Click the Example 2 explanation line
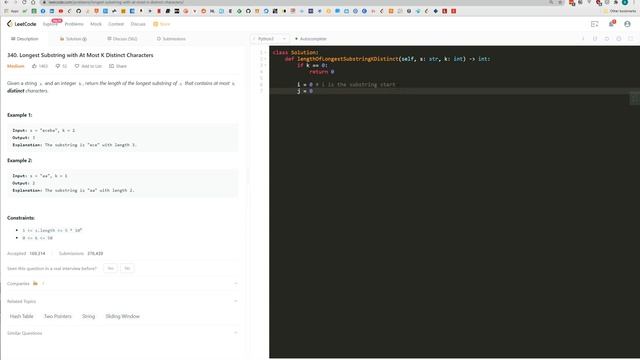640x360 pixels. pos(73,190)
